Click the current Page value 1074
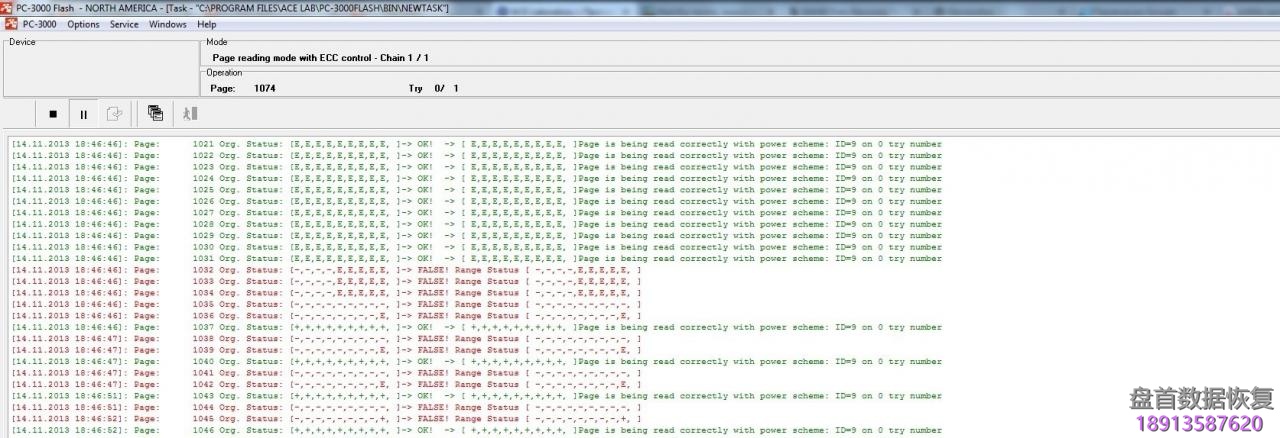1280x438 pixels. click(x=264, y=88)
